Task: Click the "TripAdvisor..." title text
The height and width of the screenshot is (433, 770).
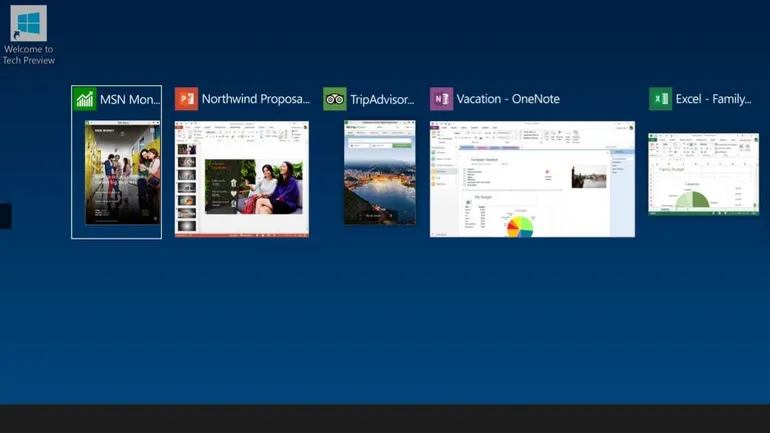Action: point(382,100)
